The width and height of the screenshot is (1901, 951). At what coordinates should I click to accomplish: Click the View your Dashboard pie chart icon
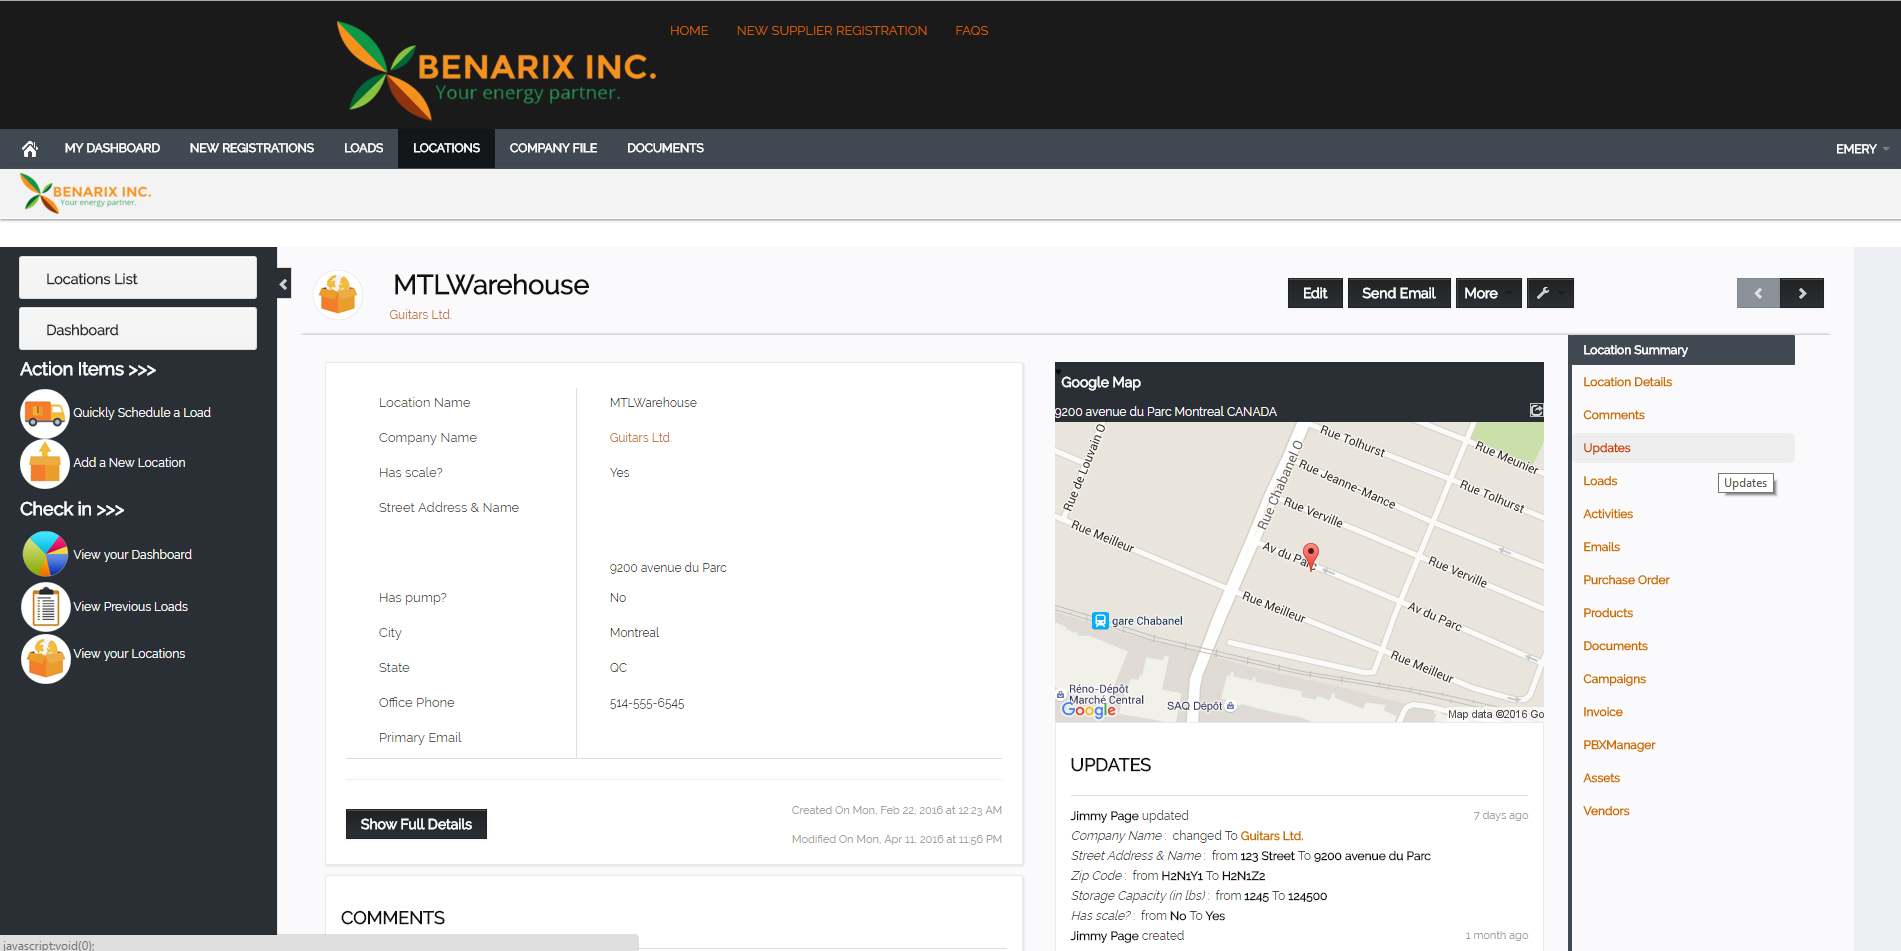tap(45, 554)
